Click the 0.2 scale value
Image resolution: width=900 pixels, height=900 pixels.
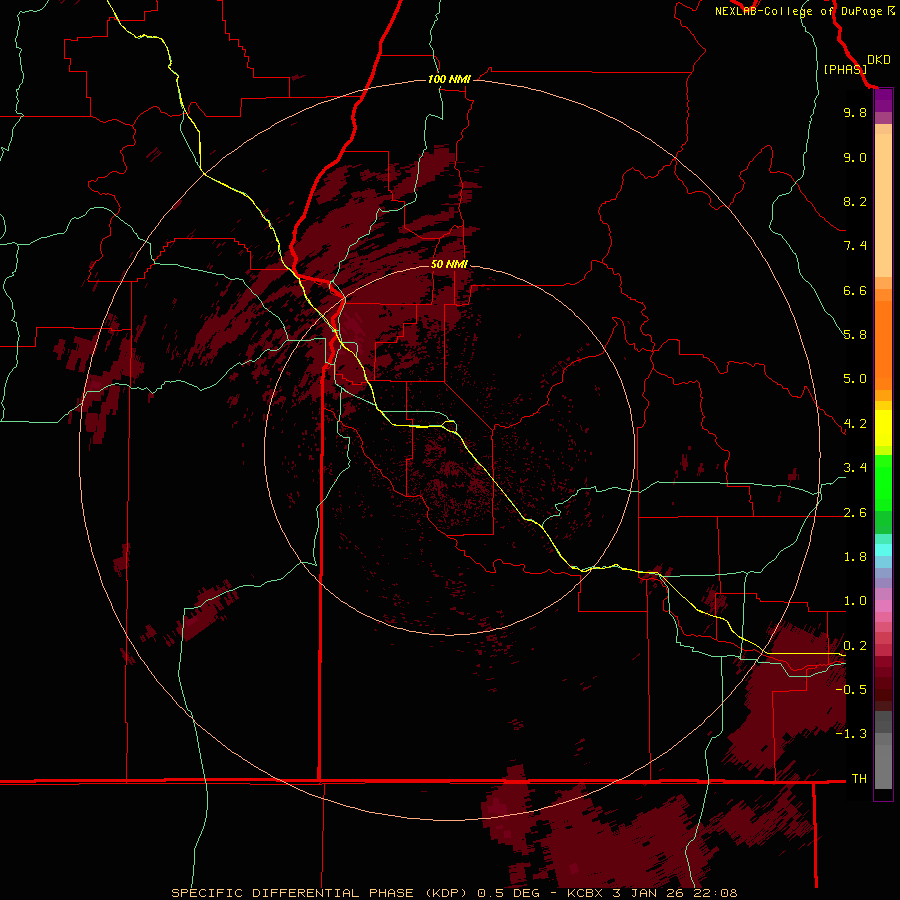[x=855, y=646]
